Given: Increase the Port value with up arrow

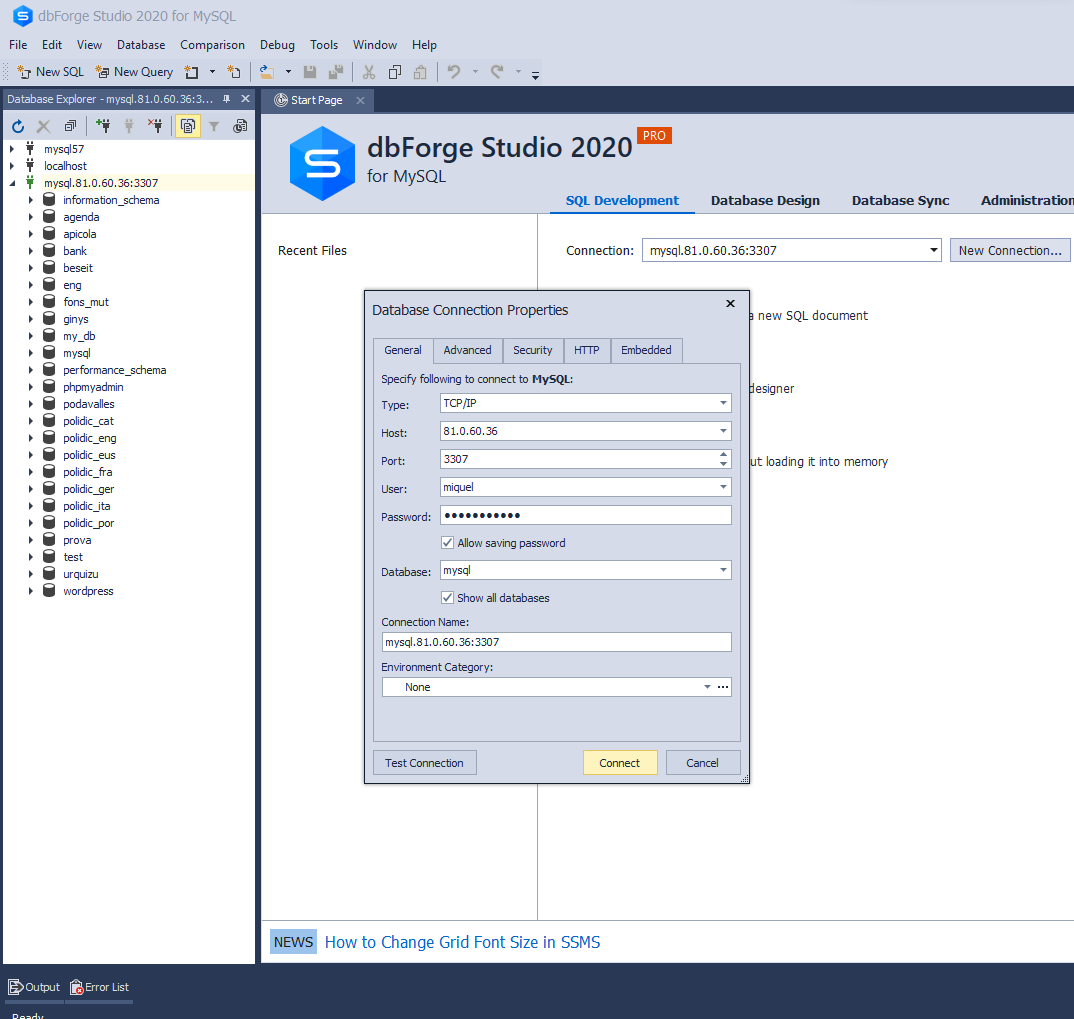Looking at the screenshot, I should pyautogui.click(x=723, y=454).
